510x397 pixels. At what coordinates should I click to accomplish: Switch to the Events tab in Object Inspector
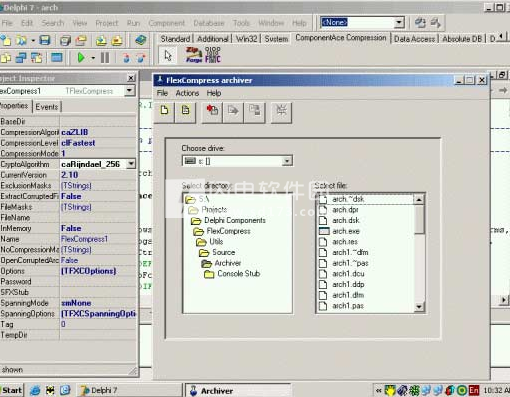point(47,107)
